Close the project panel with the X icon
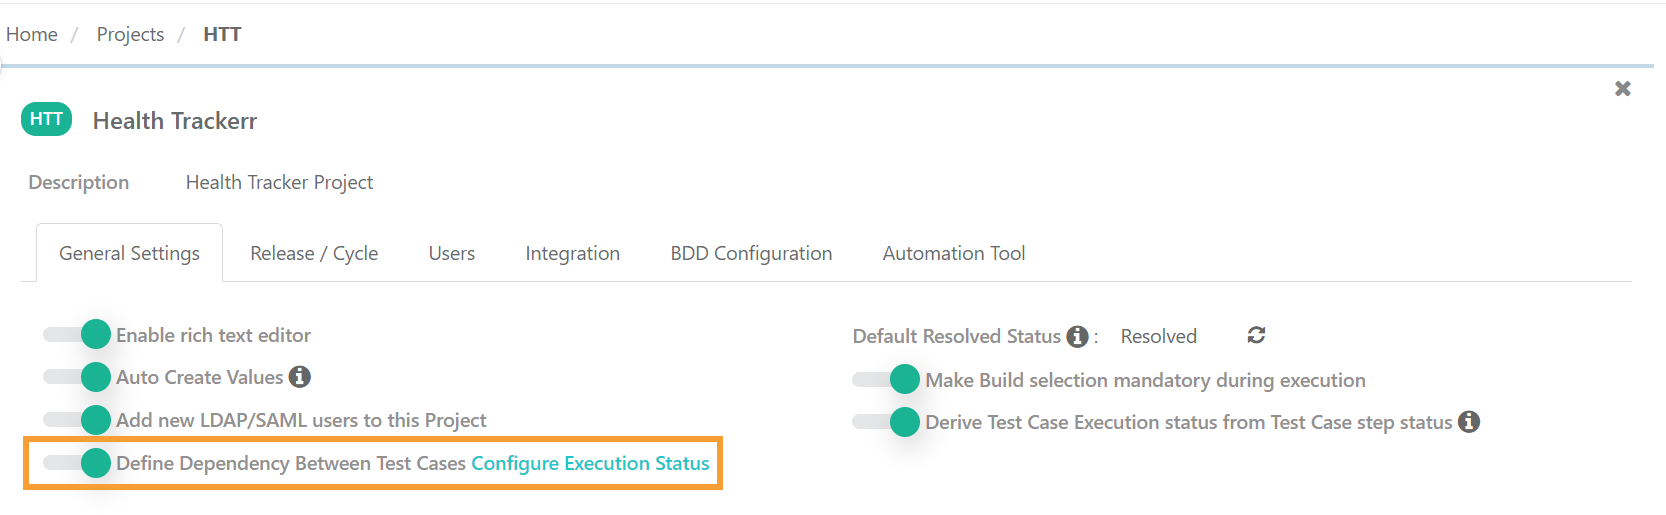Screen dimensions: 1666x515 1623,89
